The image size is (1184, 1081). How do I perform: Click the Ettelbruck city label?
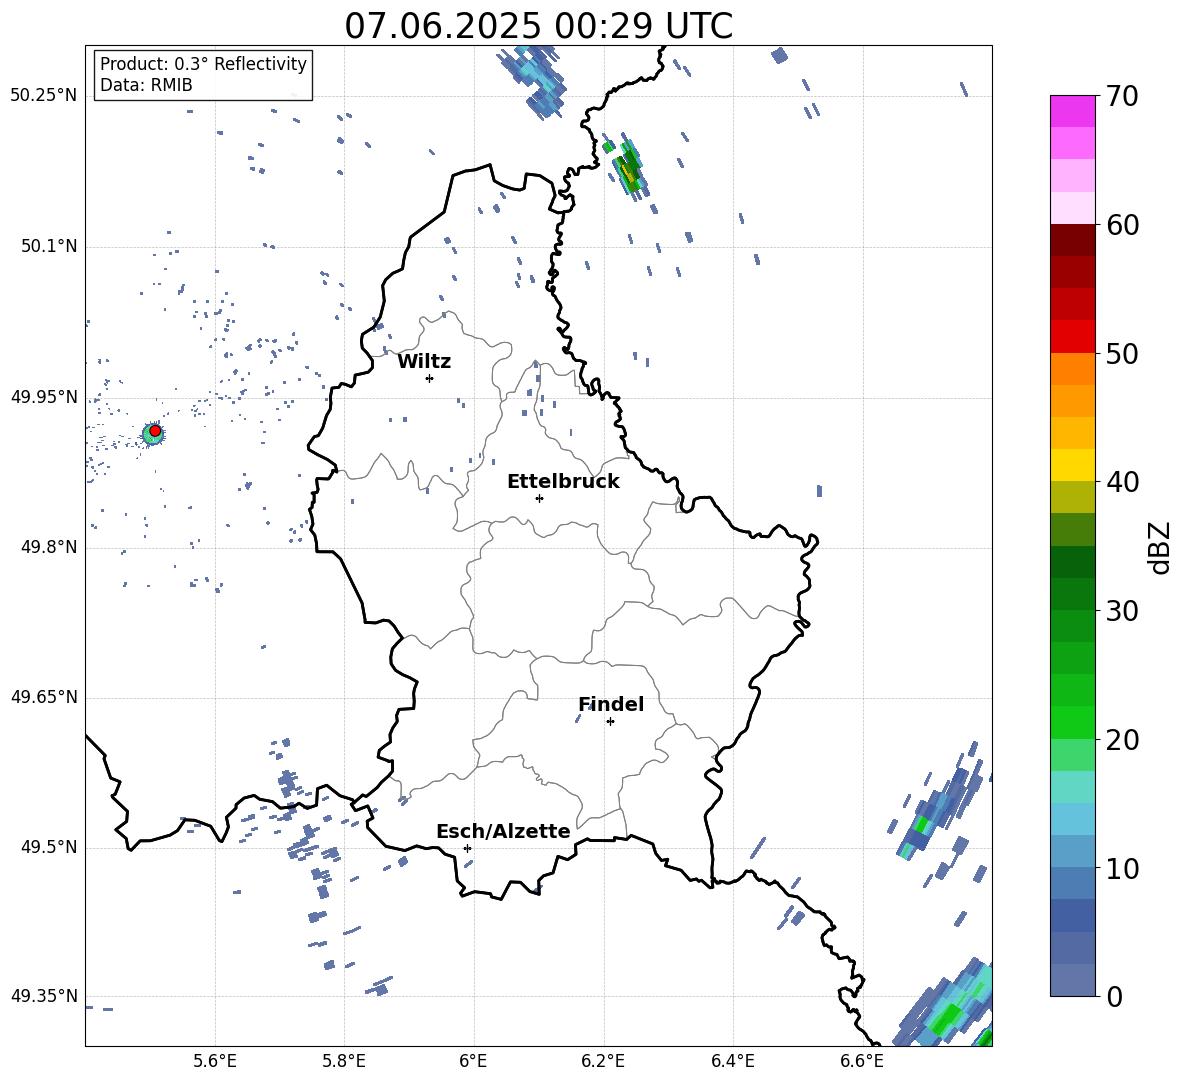pyautogui.click(x=563, y=482)
